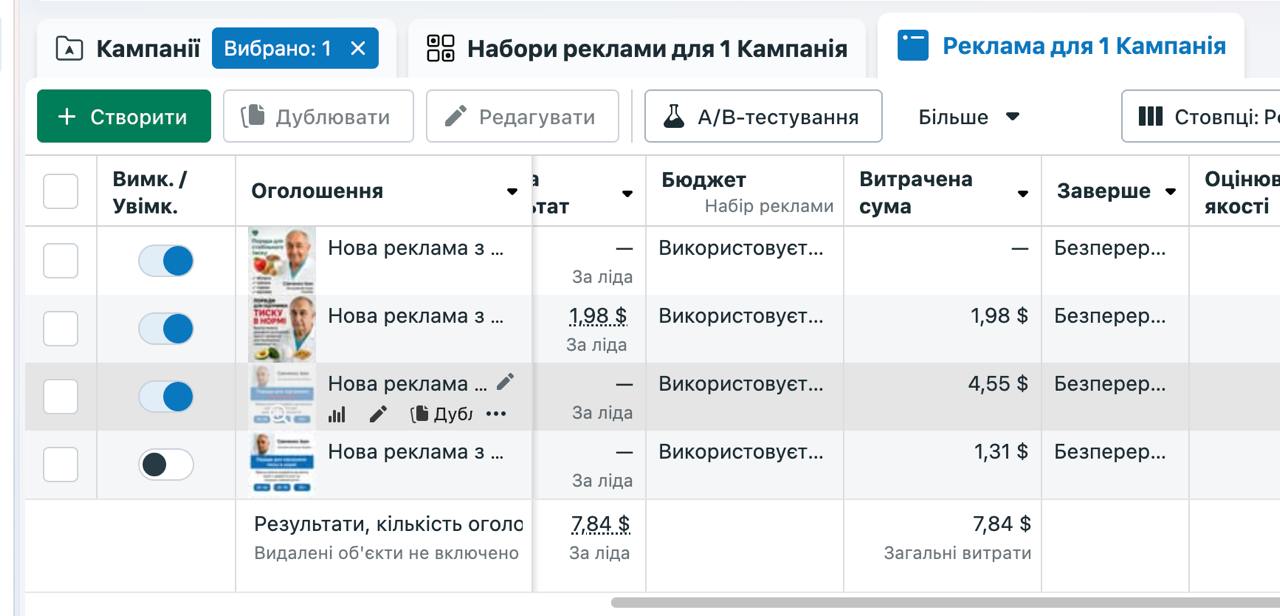Open the results column header dropdown arrow
Image resolution: width=1280 pixels, height=616 pixels.
(x=627, y=193)
